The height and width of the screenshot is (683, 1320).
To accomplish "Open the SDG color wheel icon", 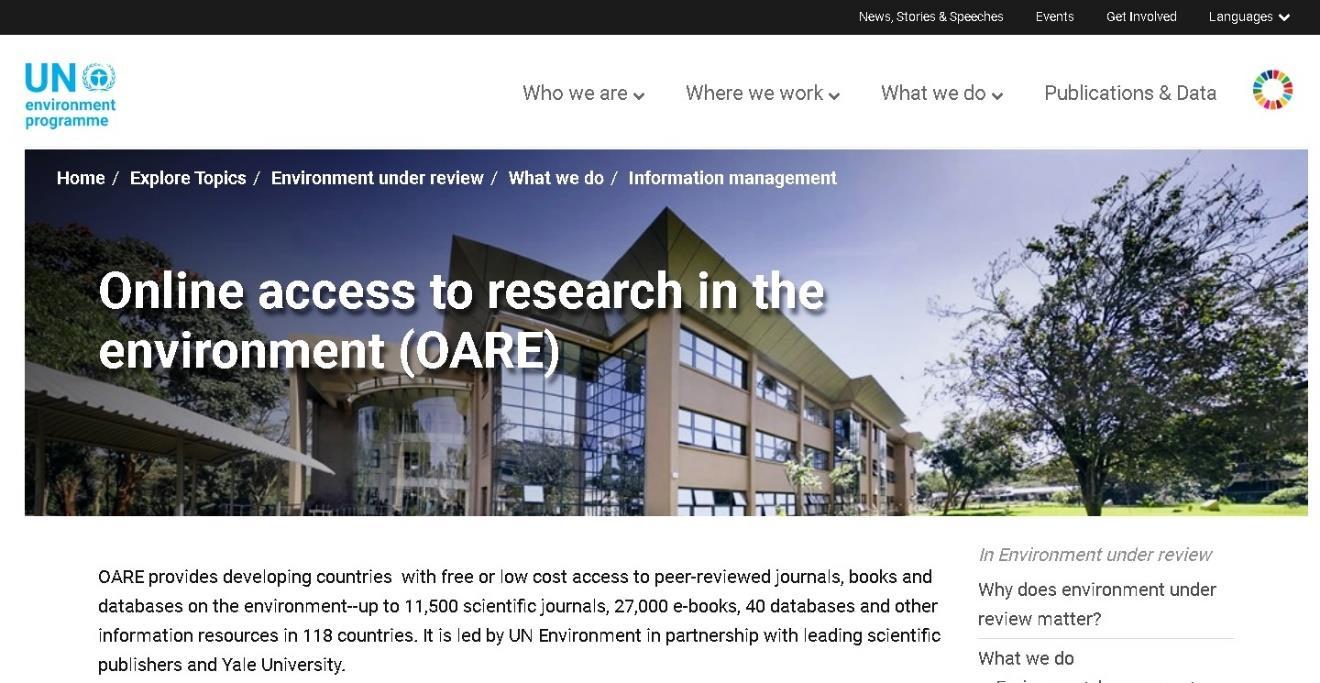I will tap(1272, 90).
